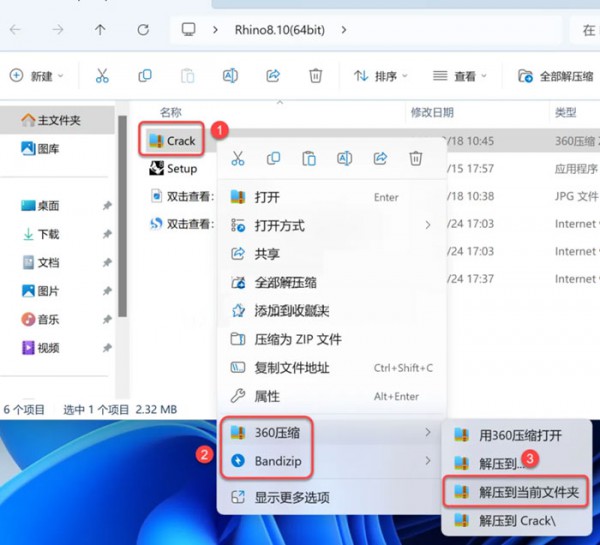Expand 打开方式 submenu
The height and width of the screenshot is (545, 600).
point(331,225)
